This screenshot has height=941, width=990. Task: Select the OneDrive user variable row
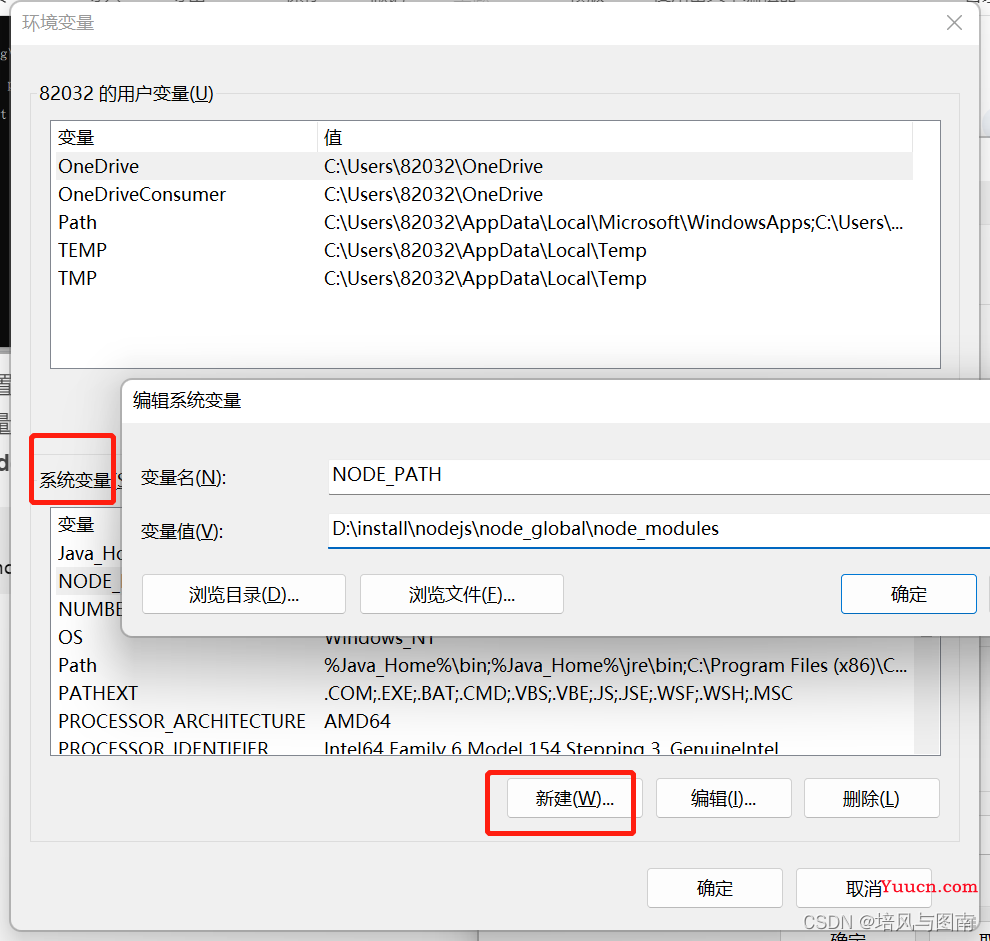click(x=484, y=166)
